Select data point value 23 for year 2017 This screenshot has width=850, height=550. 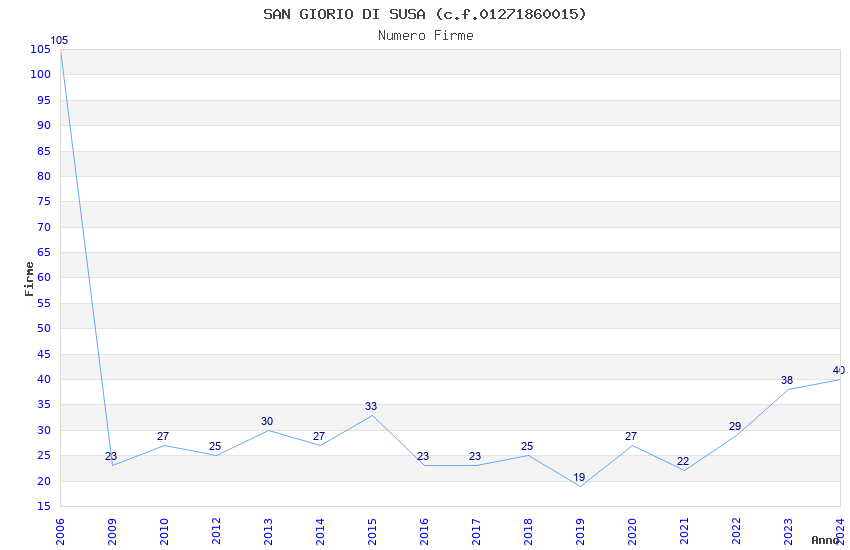click(x=475, y=456)
